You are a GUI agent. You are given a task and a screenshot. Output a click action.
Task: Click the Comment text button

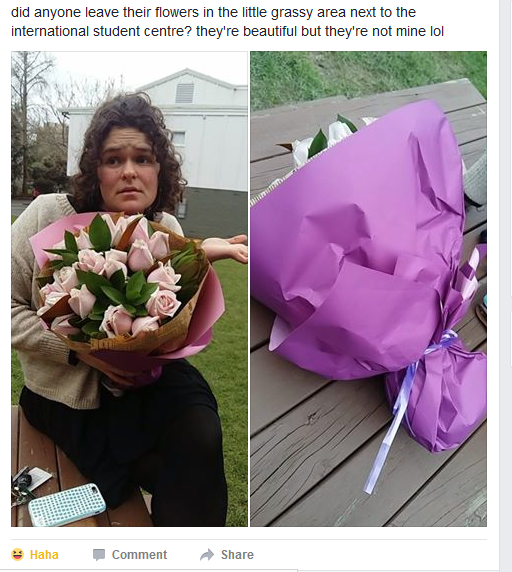point(139,555)
